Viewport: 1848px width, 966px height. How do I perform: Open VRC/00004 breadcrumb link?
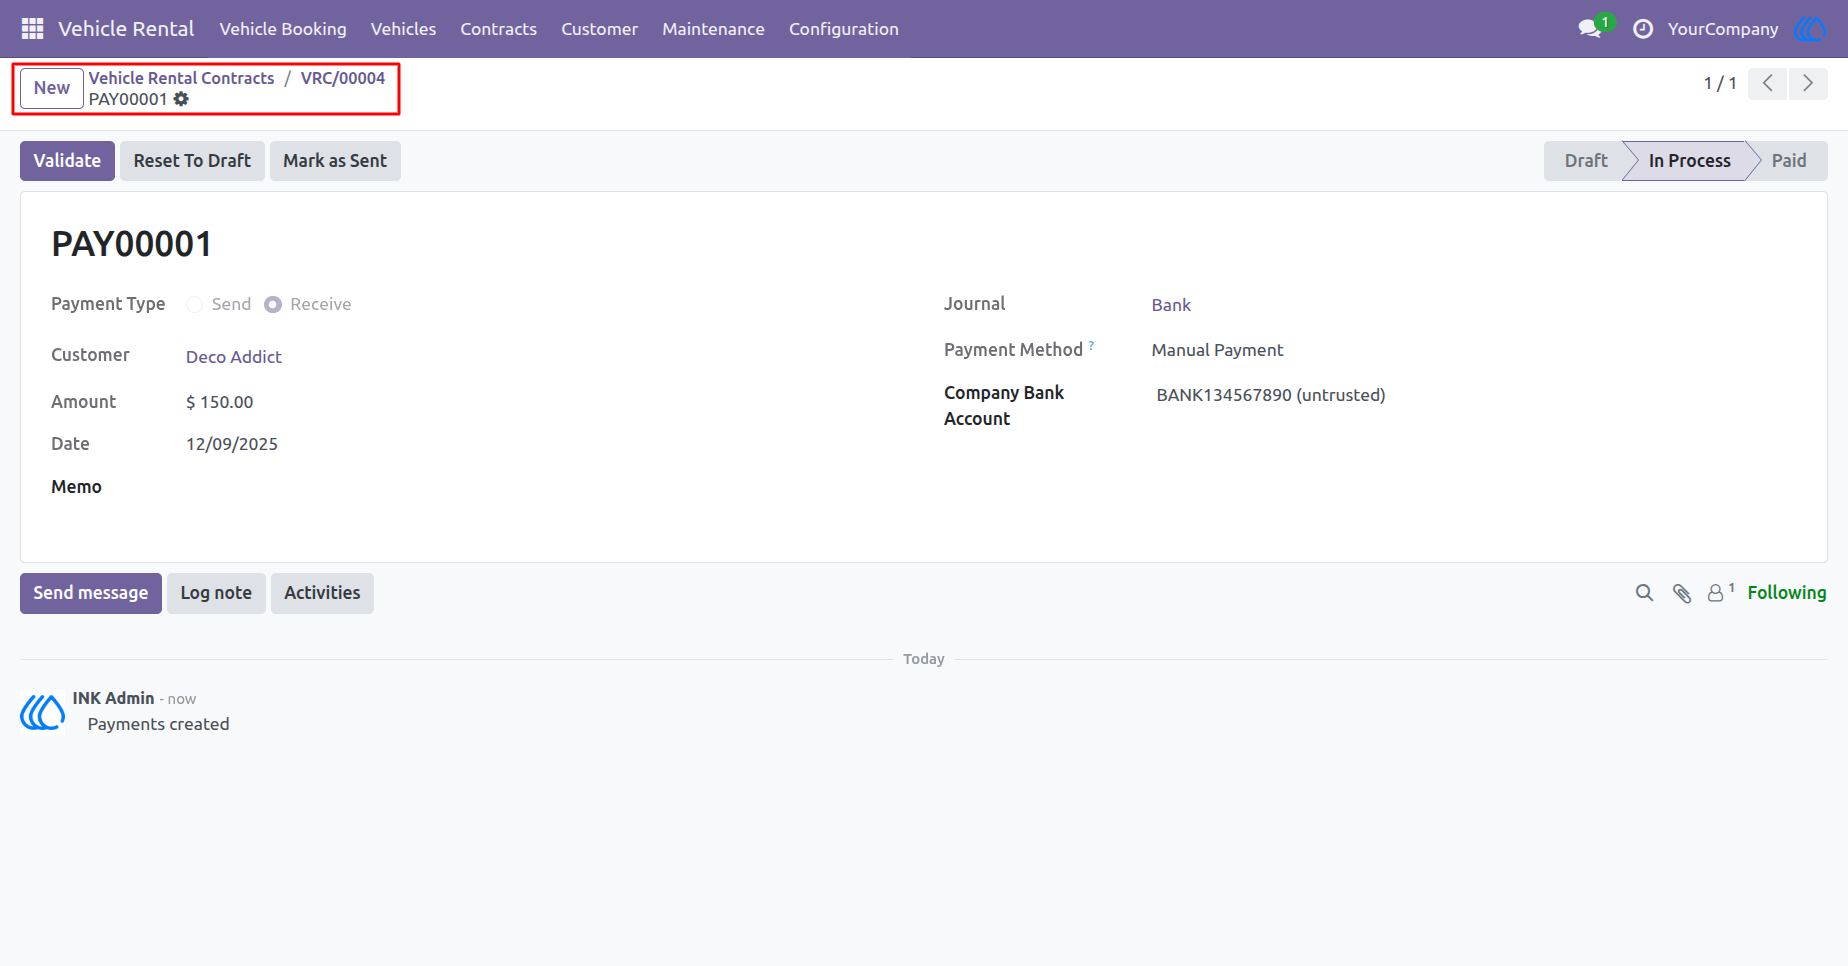(x=343, y=78)
